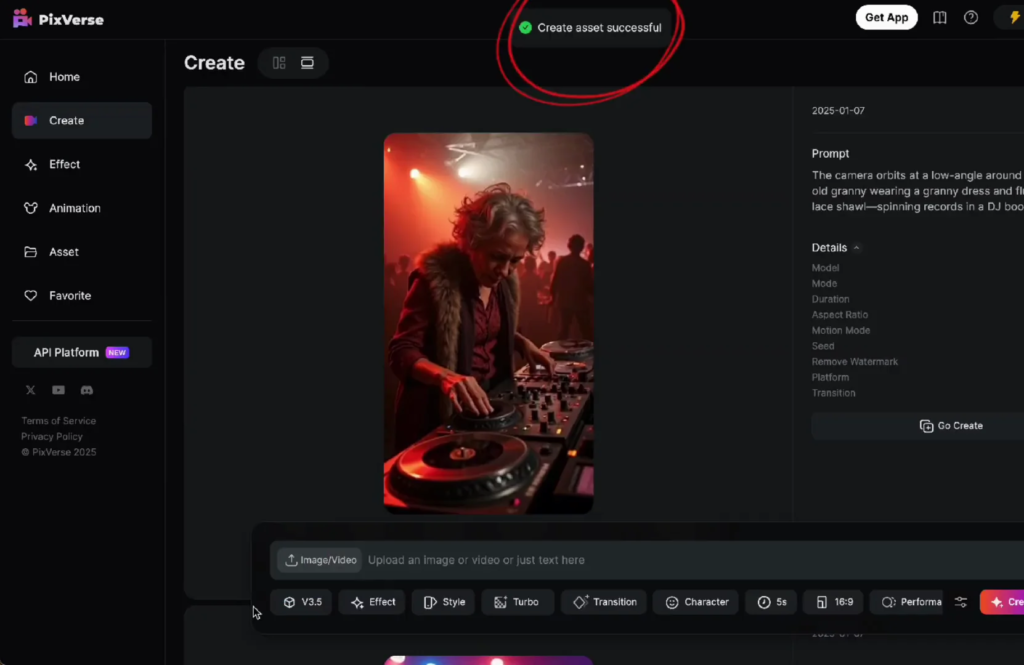
Task: Open the Asset section in sidebar
Action: [64, 252]
